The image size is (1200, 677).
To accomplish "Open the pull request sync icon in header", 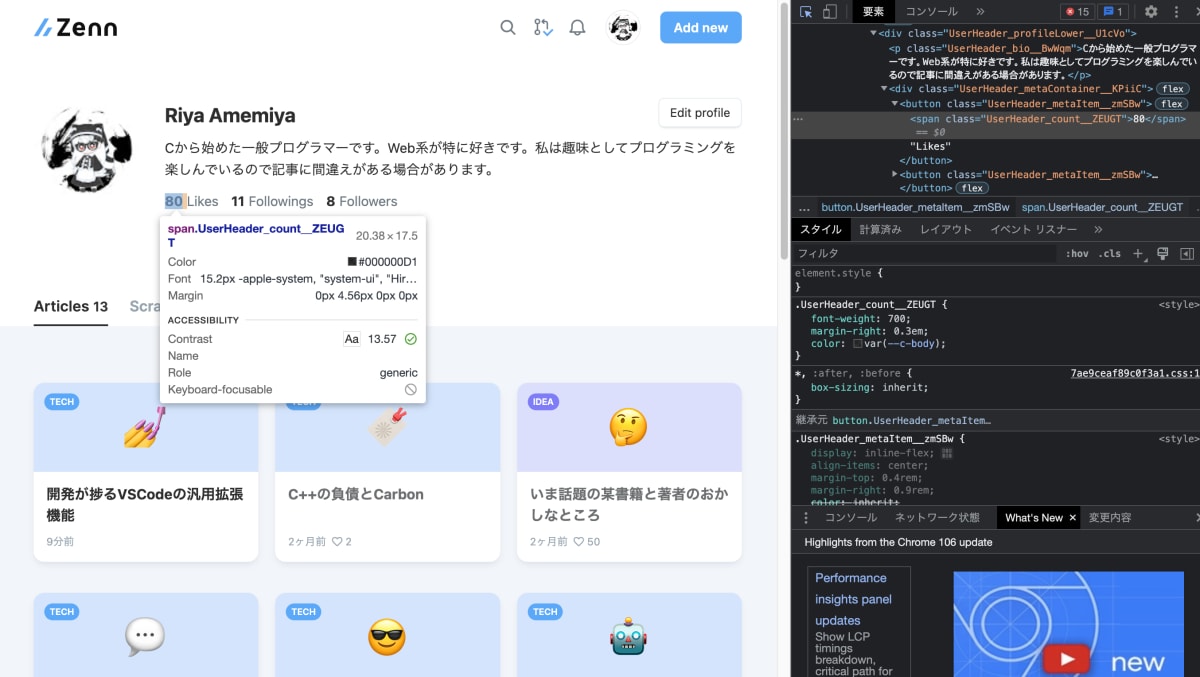I will click(543, 27).
